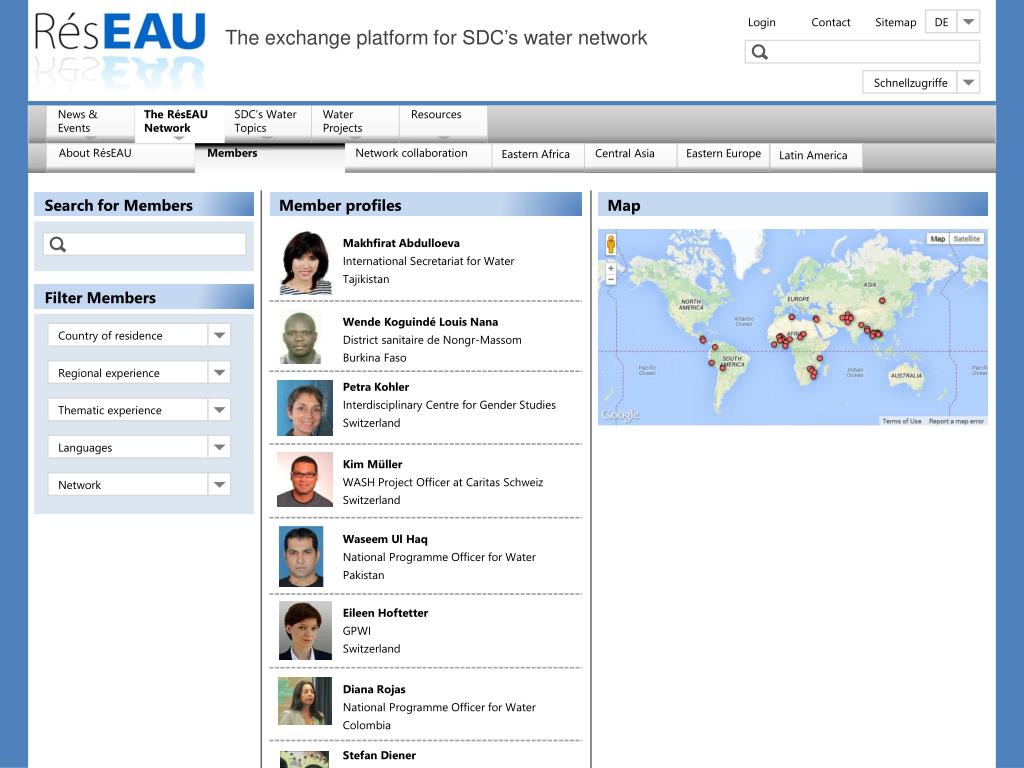Viewport: 1024px width, 768px height.
Task: Open the Schnellzugriffe quick access dropdown
Action: click(x=968, y=82)
